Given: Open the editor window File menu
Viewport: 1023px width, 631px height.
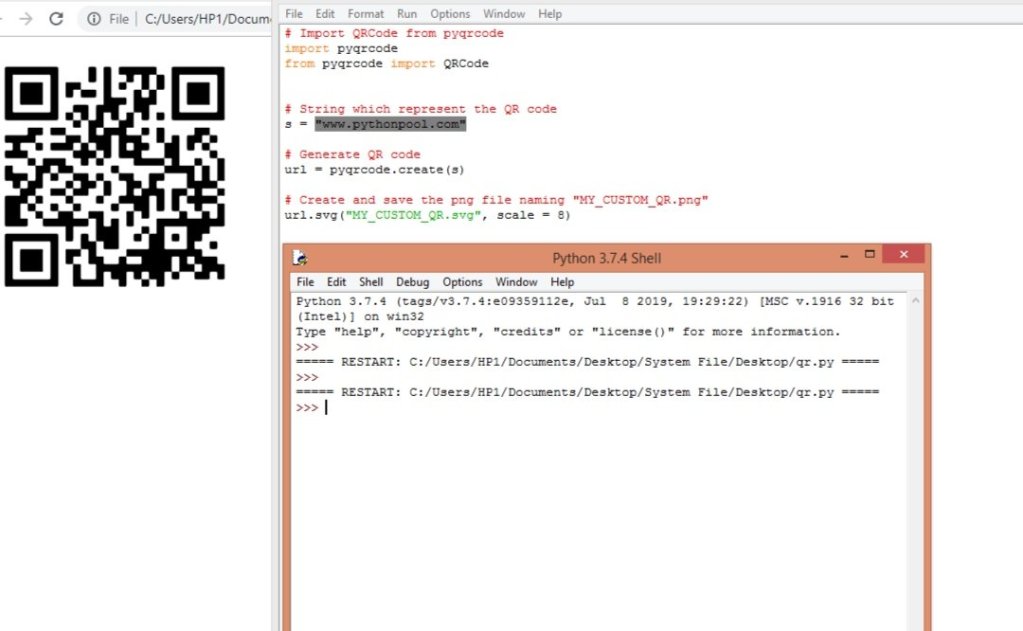Looking at the screenshot, I should pyautogui.click(x=294, y=14).
